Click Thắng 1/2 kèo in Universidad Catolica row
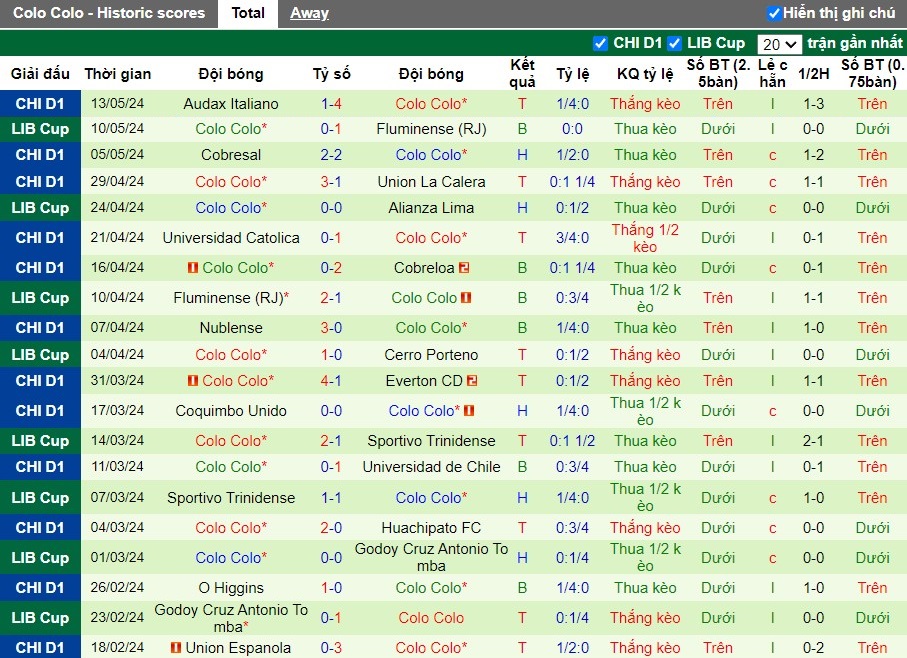This screenshot has height=658, width=907. click(x=645, y=238)
